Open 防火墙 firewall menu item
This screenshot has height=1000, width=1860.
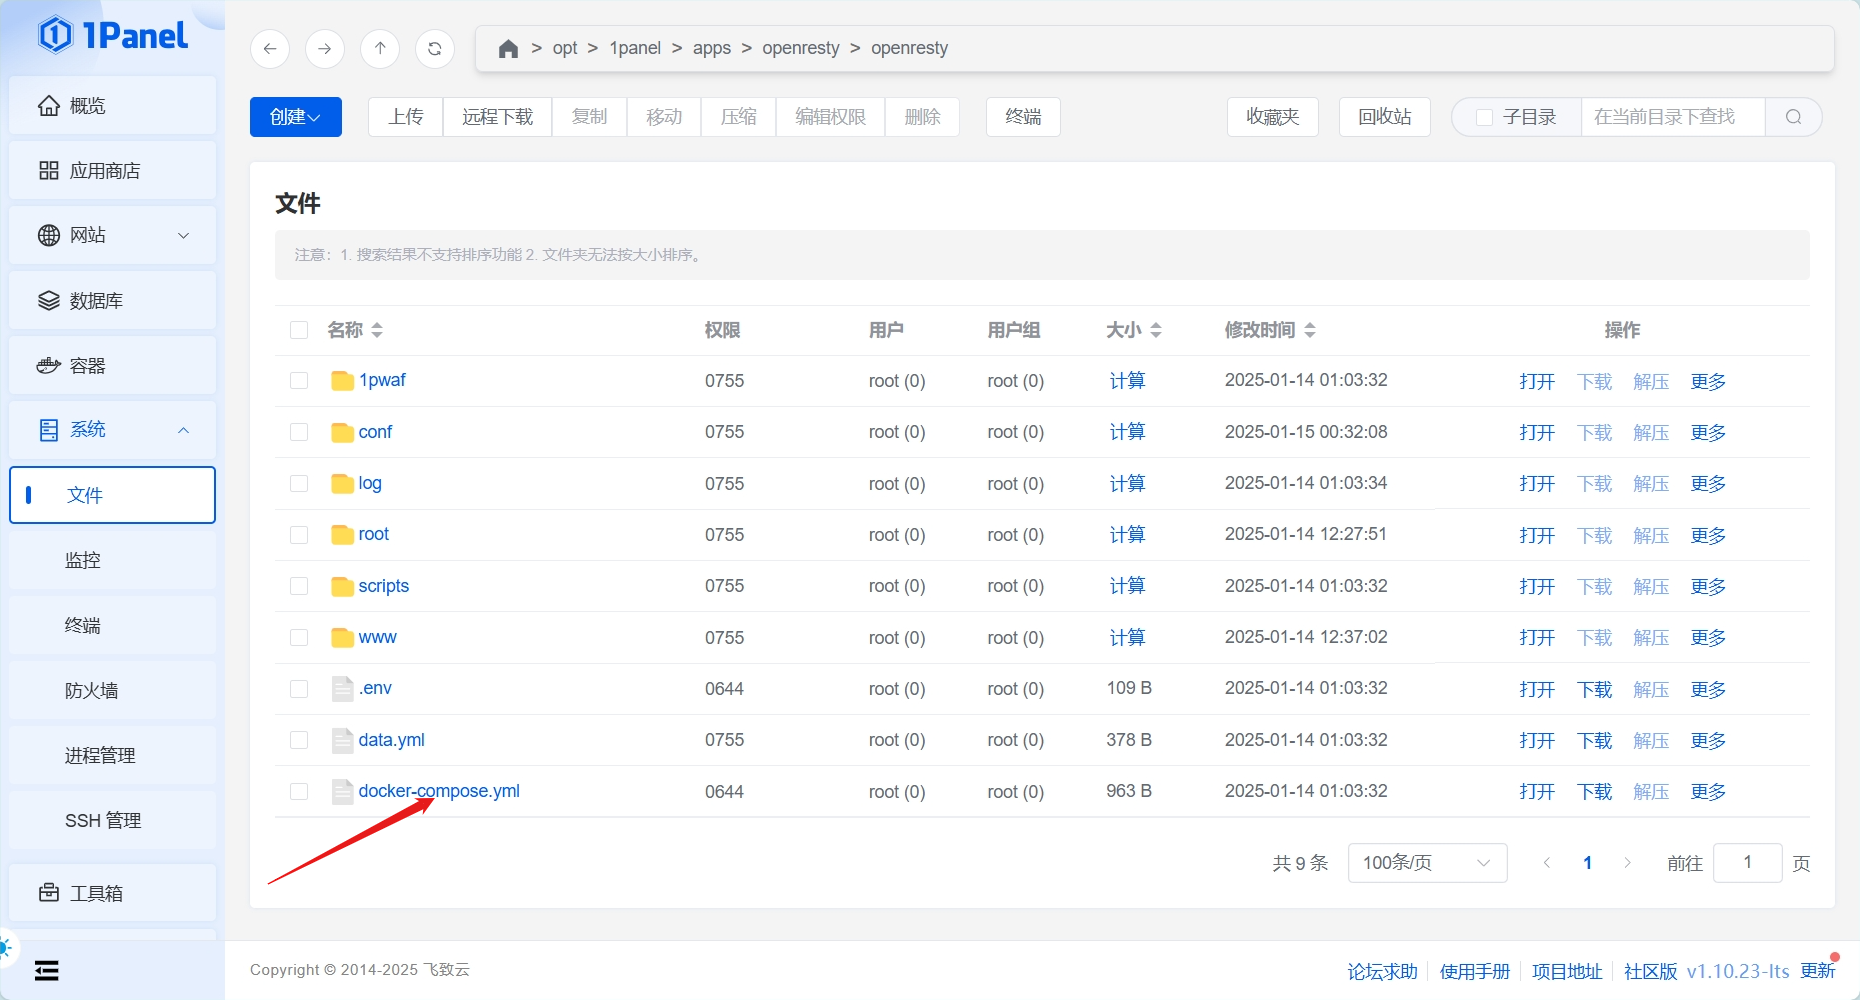(x=92, y=691)
